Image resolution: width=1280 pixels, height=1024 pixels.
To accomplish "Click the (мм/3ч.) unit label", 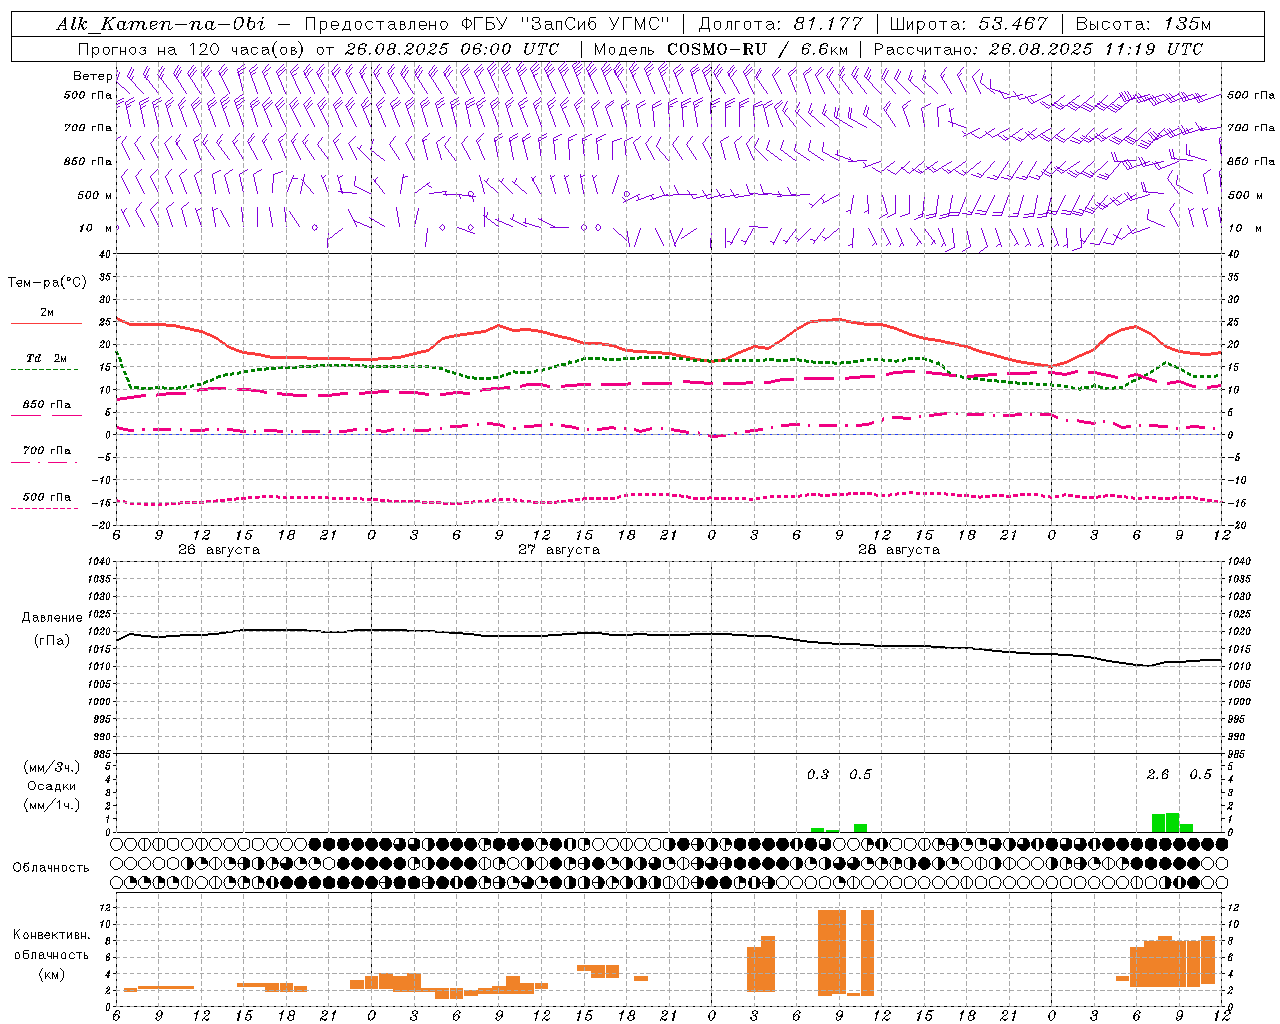I will click(51, 767).
